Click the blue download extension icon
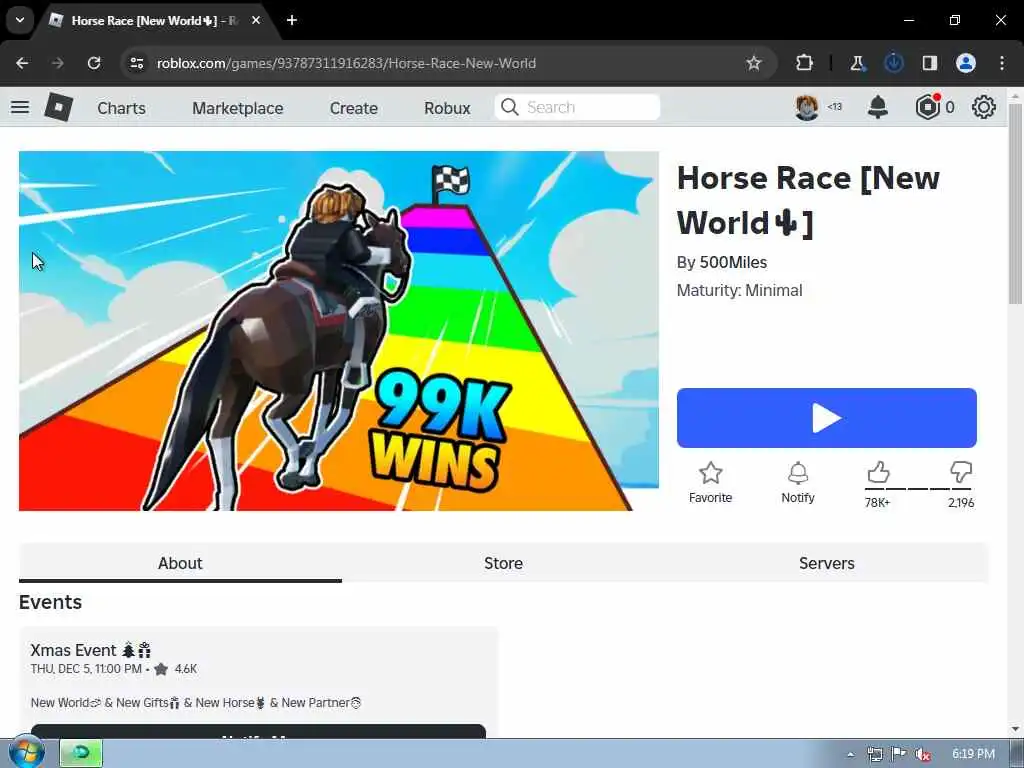 click(x=893, y=63)
